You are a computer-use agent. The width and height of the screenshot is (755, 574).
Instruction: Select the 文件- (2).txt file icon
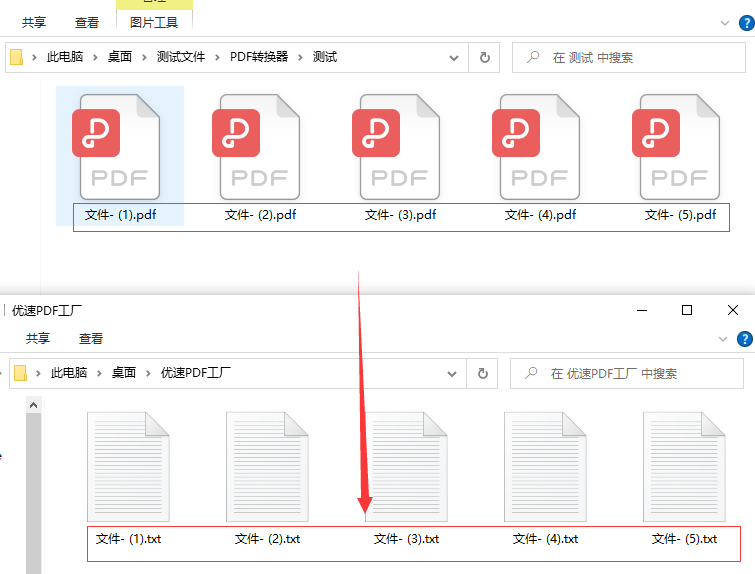click(267, 467)
